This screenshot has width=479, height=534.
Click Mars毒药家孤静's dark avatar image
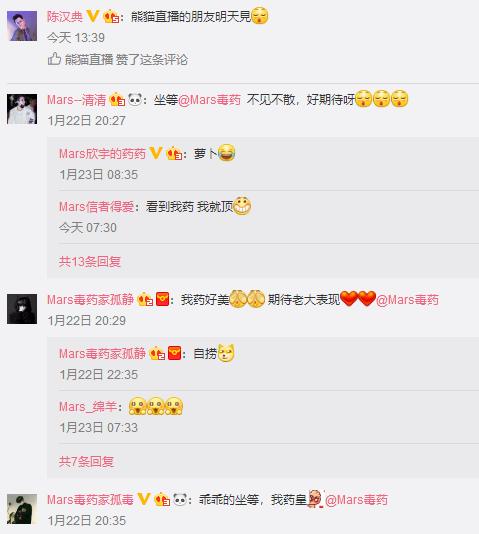pos(22,309)
